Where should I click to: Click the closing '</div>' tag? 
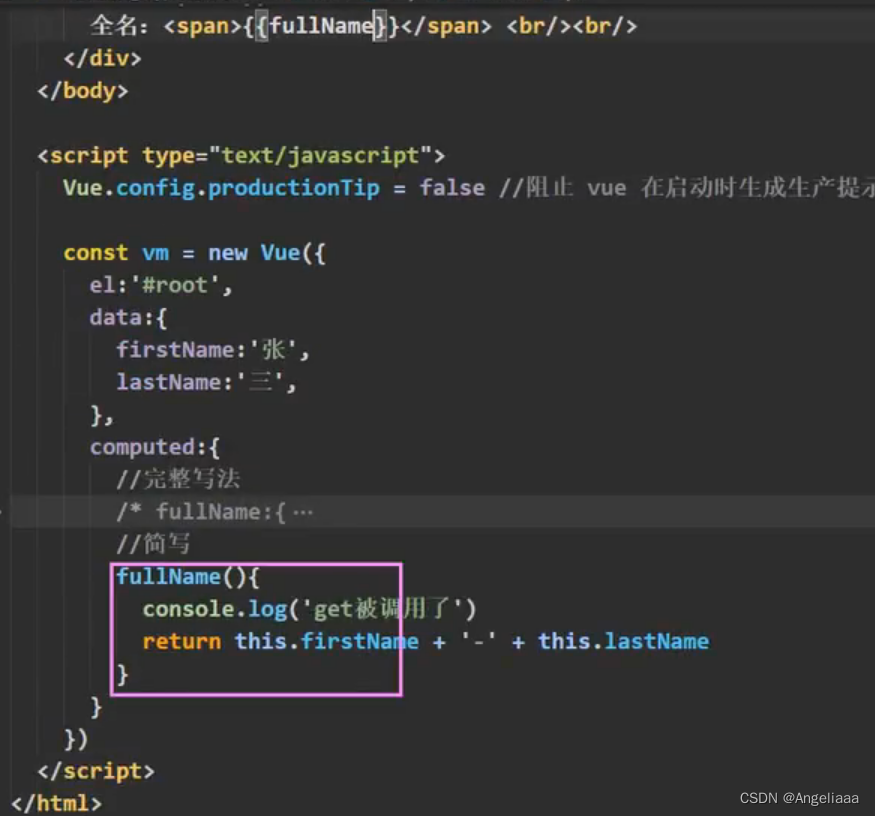(x=102, y=58)
